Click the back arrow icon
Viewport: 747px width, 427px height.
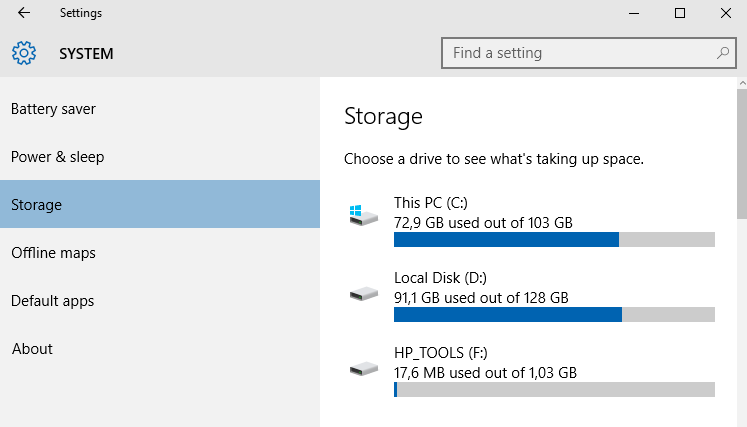24,13
